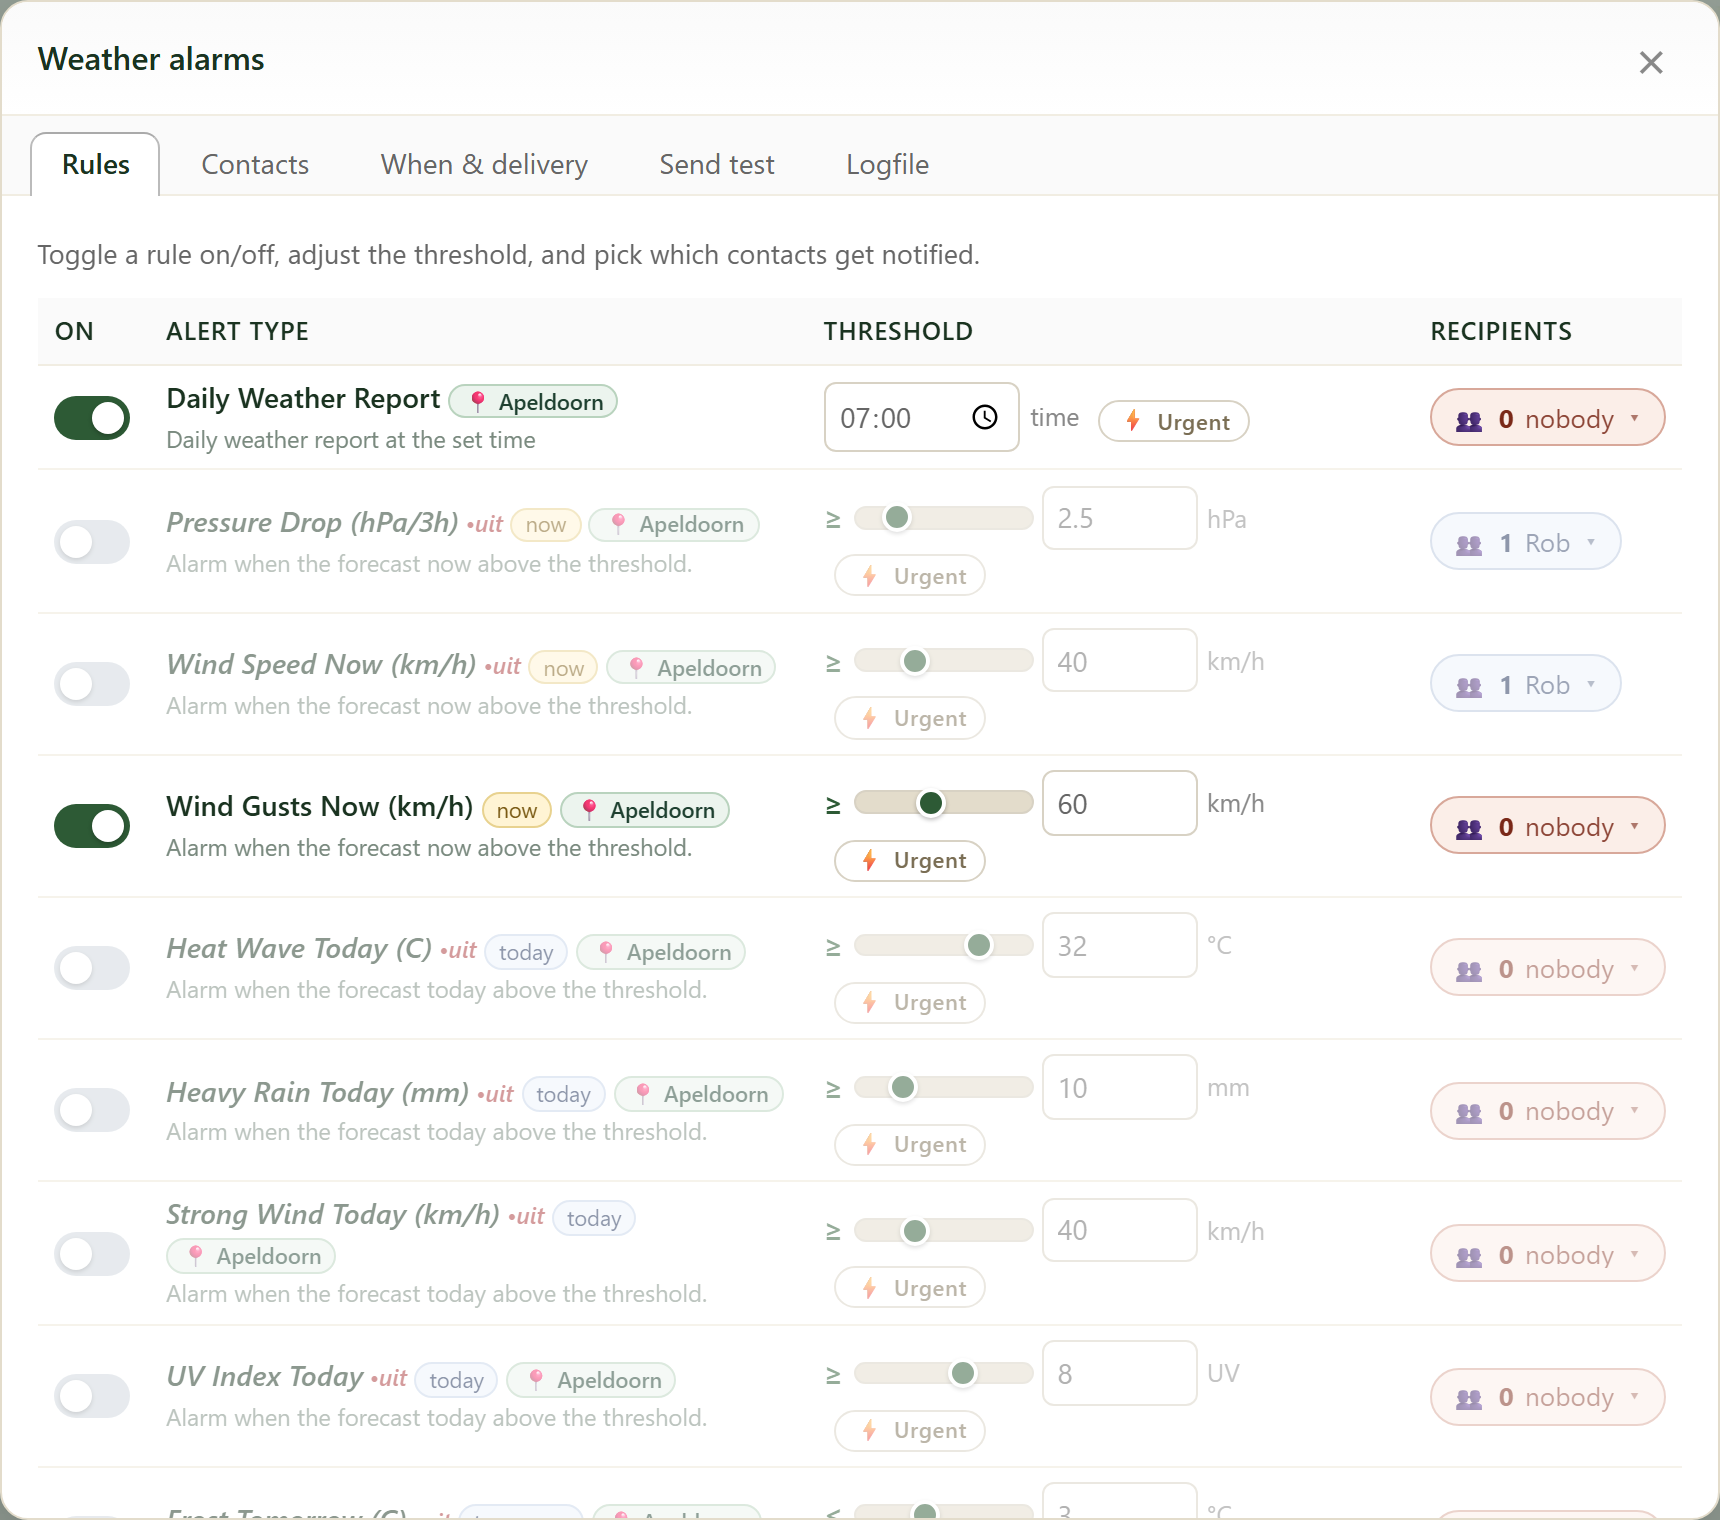Adjust the UV Index Today threshold slider

pos(943,1373)
